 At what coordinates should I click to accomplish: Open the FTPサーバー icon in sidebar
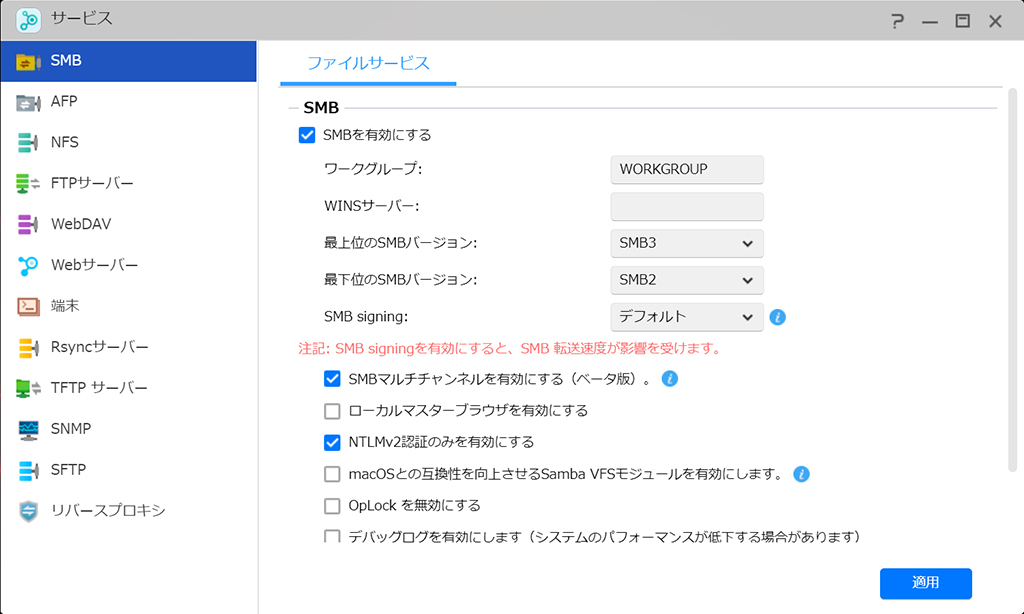pyautogui.click(x=27, y=184)
